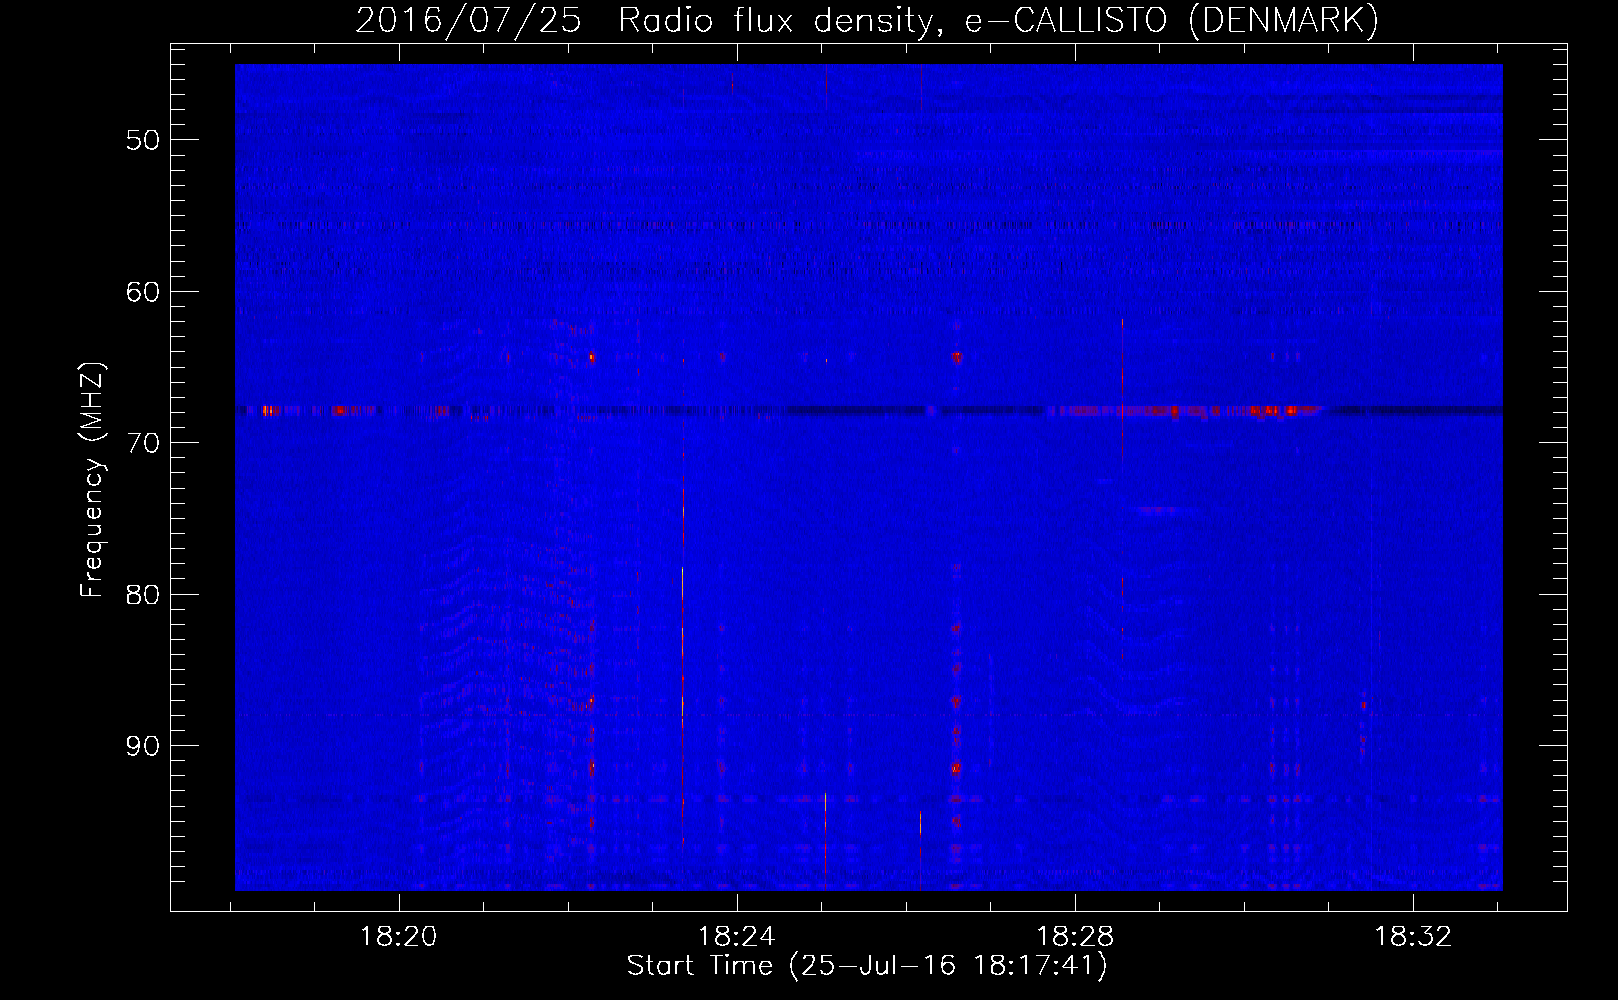Click the 60 frequency tick label

pos(143,292)
